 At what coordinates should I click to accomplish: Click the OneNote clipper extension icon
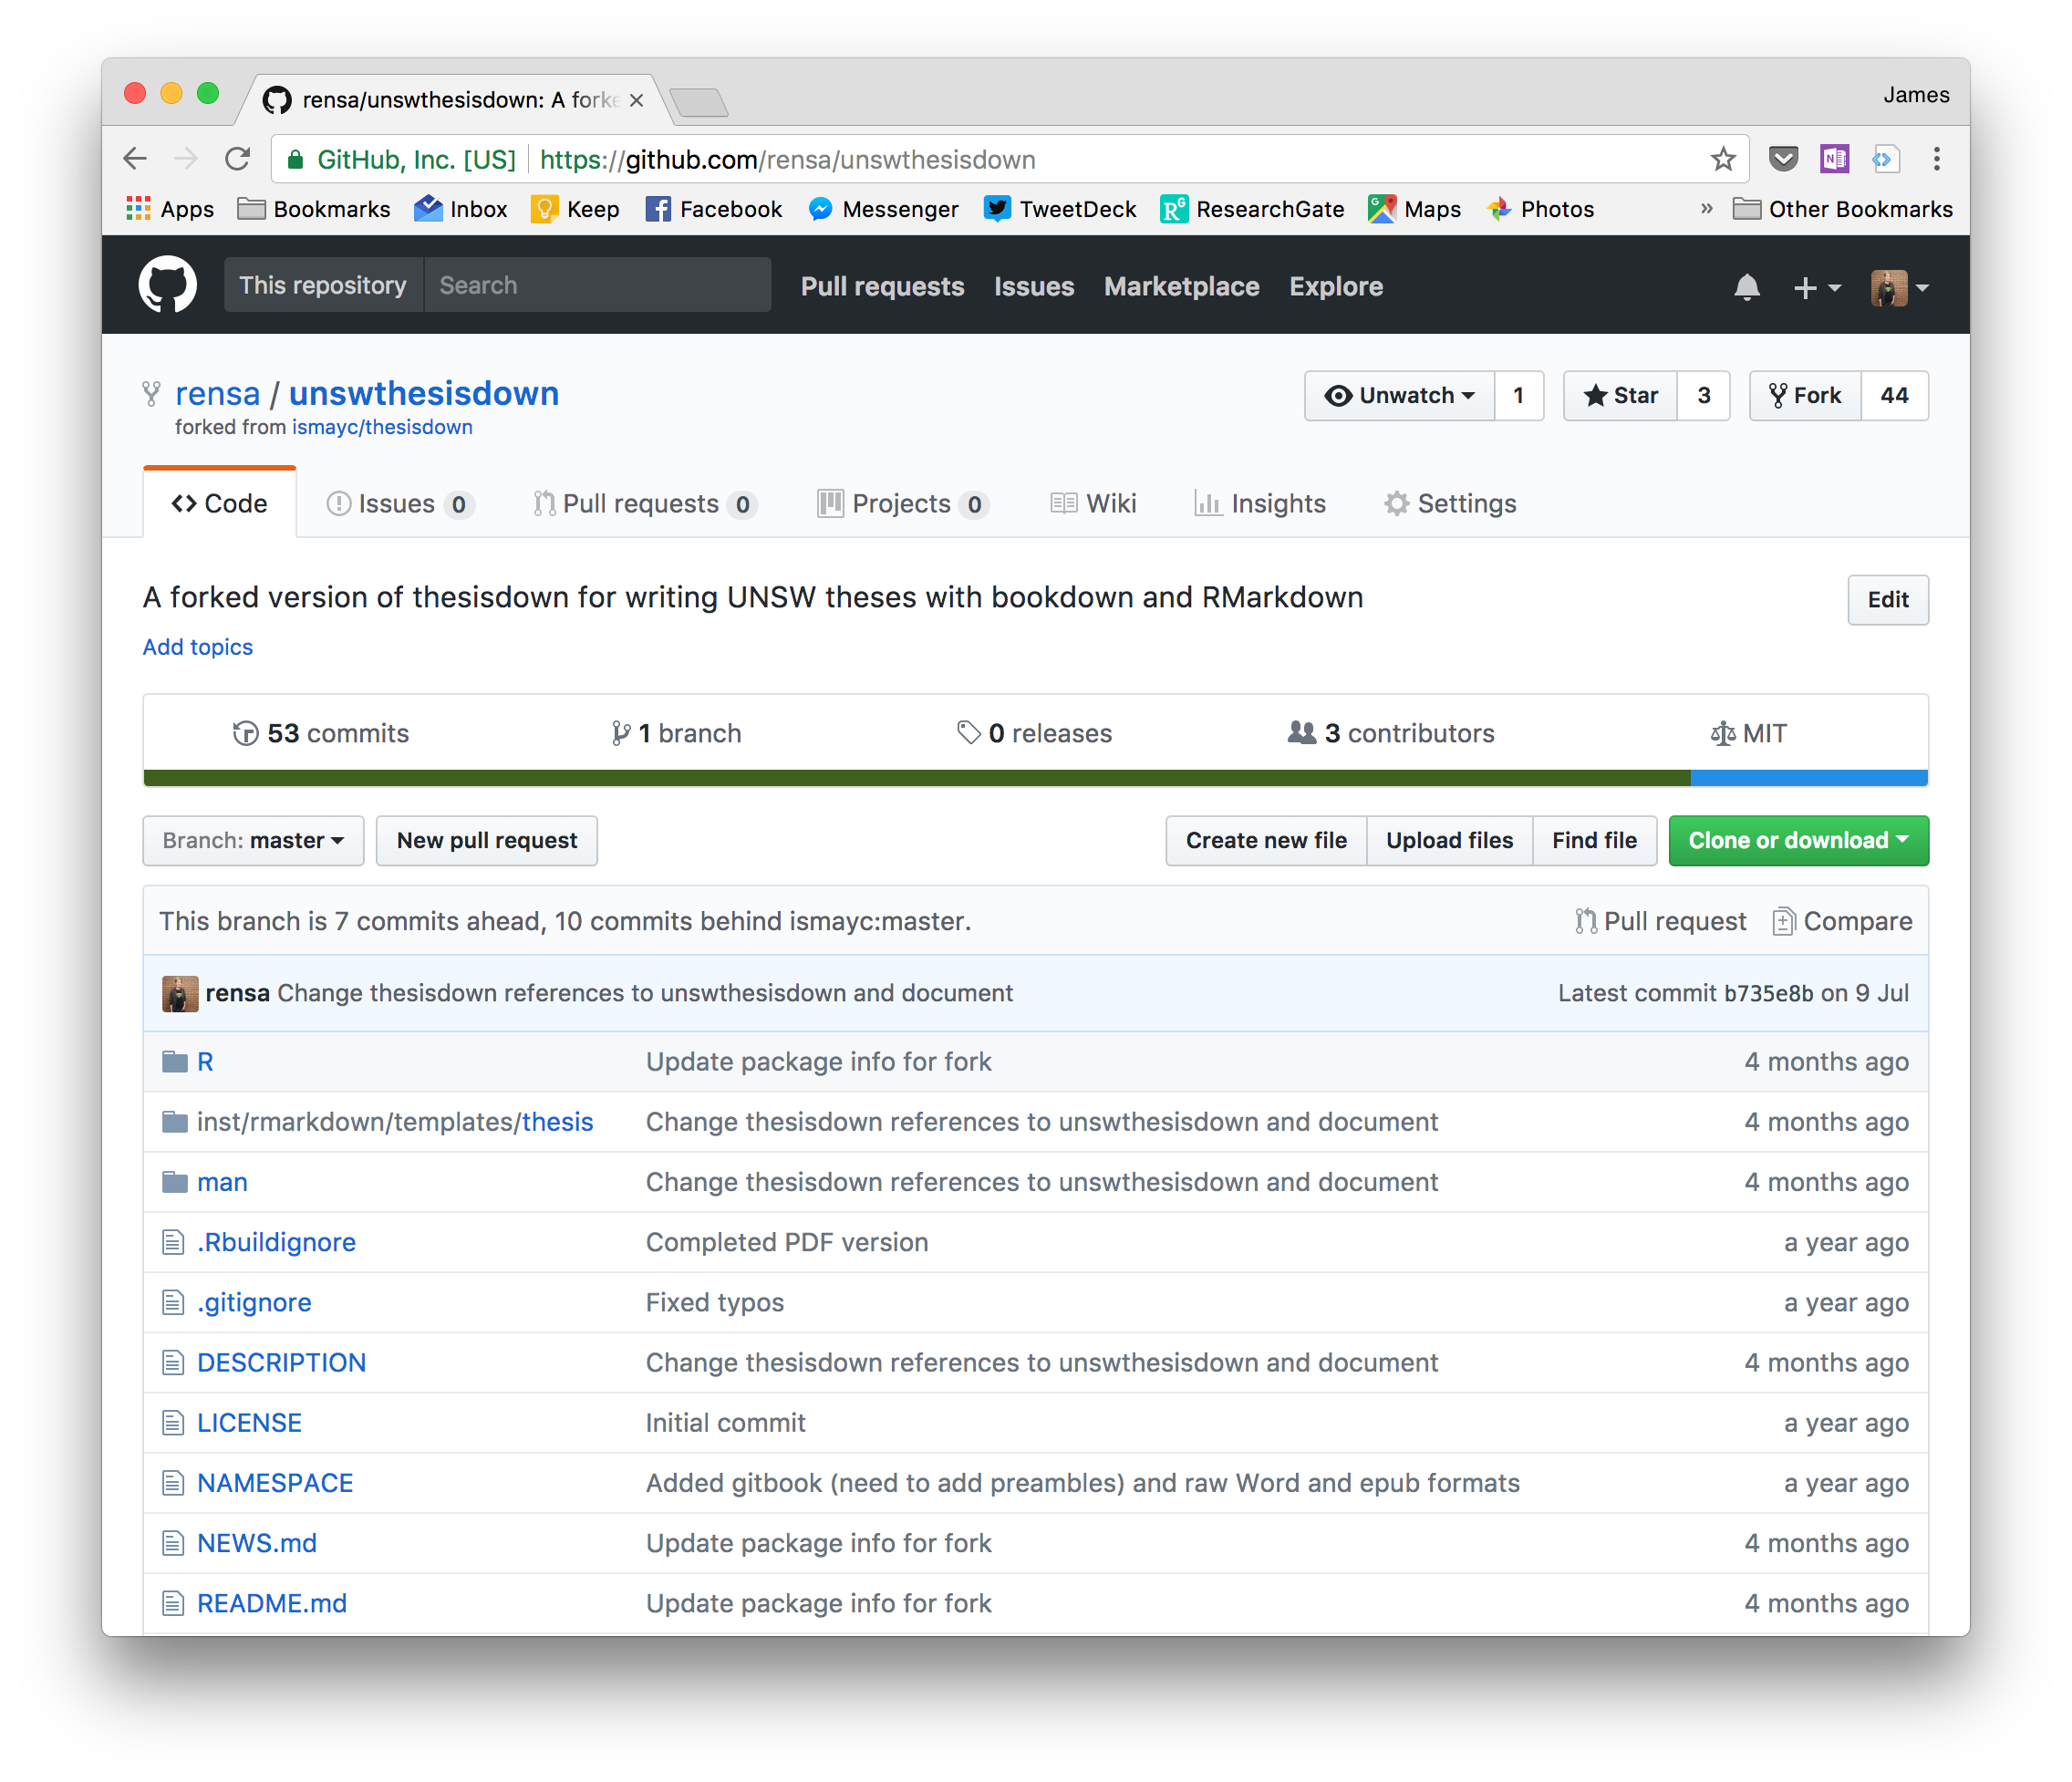click(x=1834, y=159)
